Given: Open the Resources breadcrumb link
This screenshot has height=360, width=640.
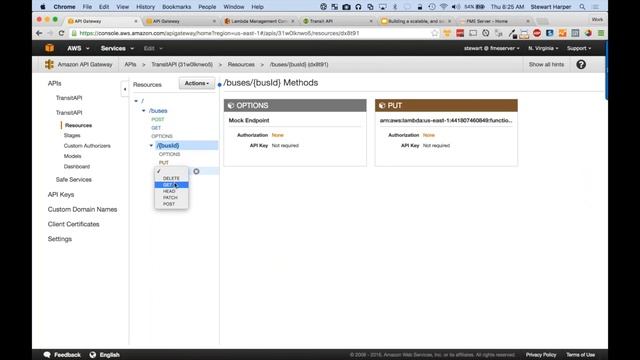Looking at the screenshot, I should tap(241, 64).
